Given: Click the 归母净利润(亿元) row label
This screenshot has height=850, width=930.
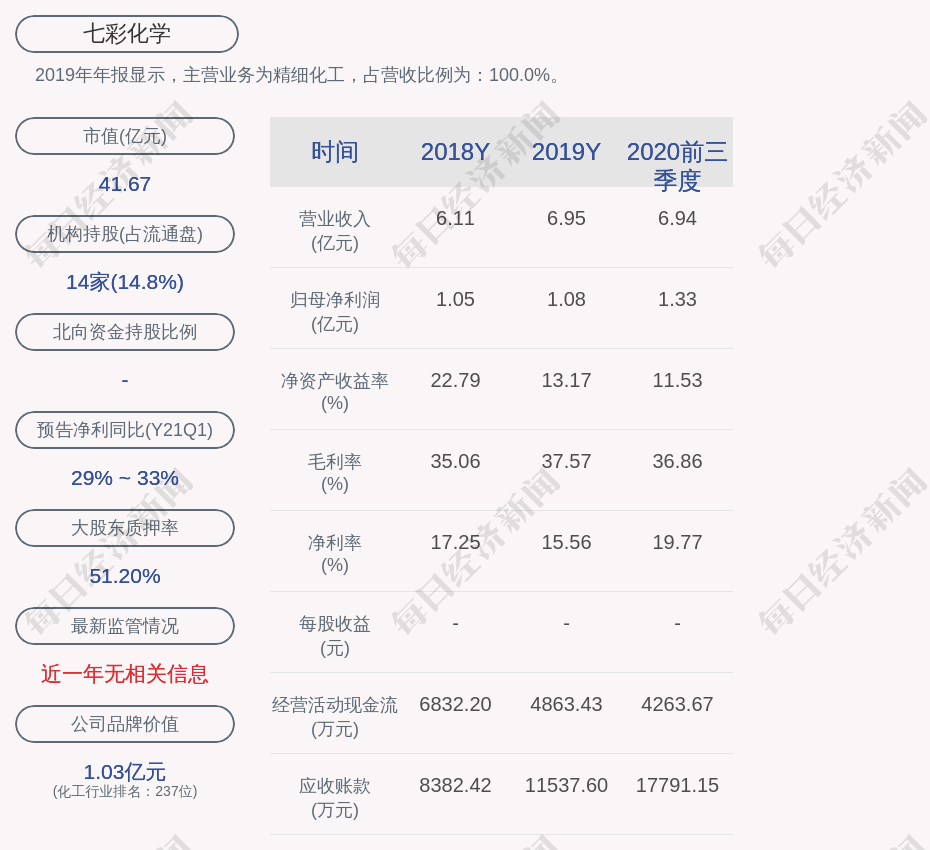Looking at the screenshot, I should click(335, 311).
